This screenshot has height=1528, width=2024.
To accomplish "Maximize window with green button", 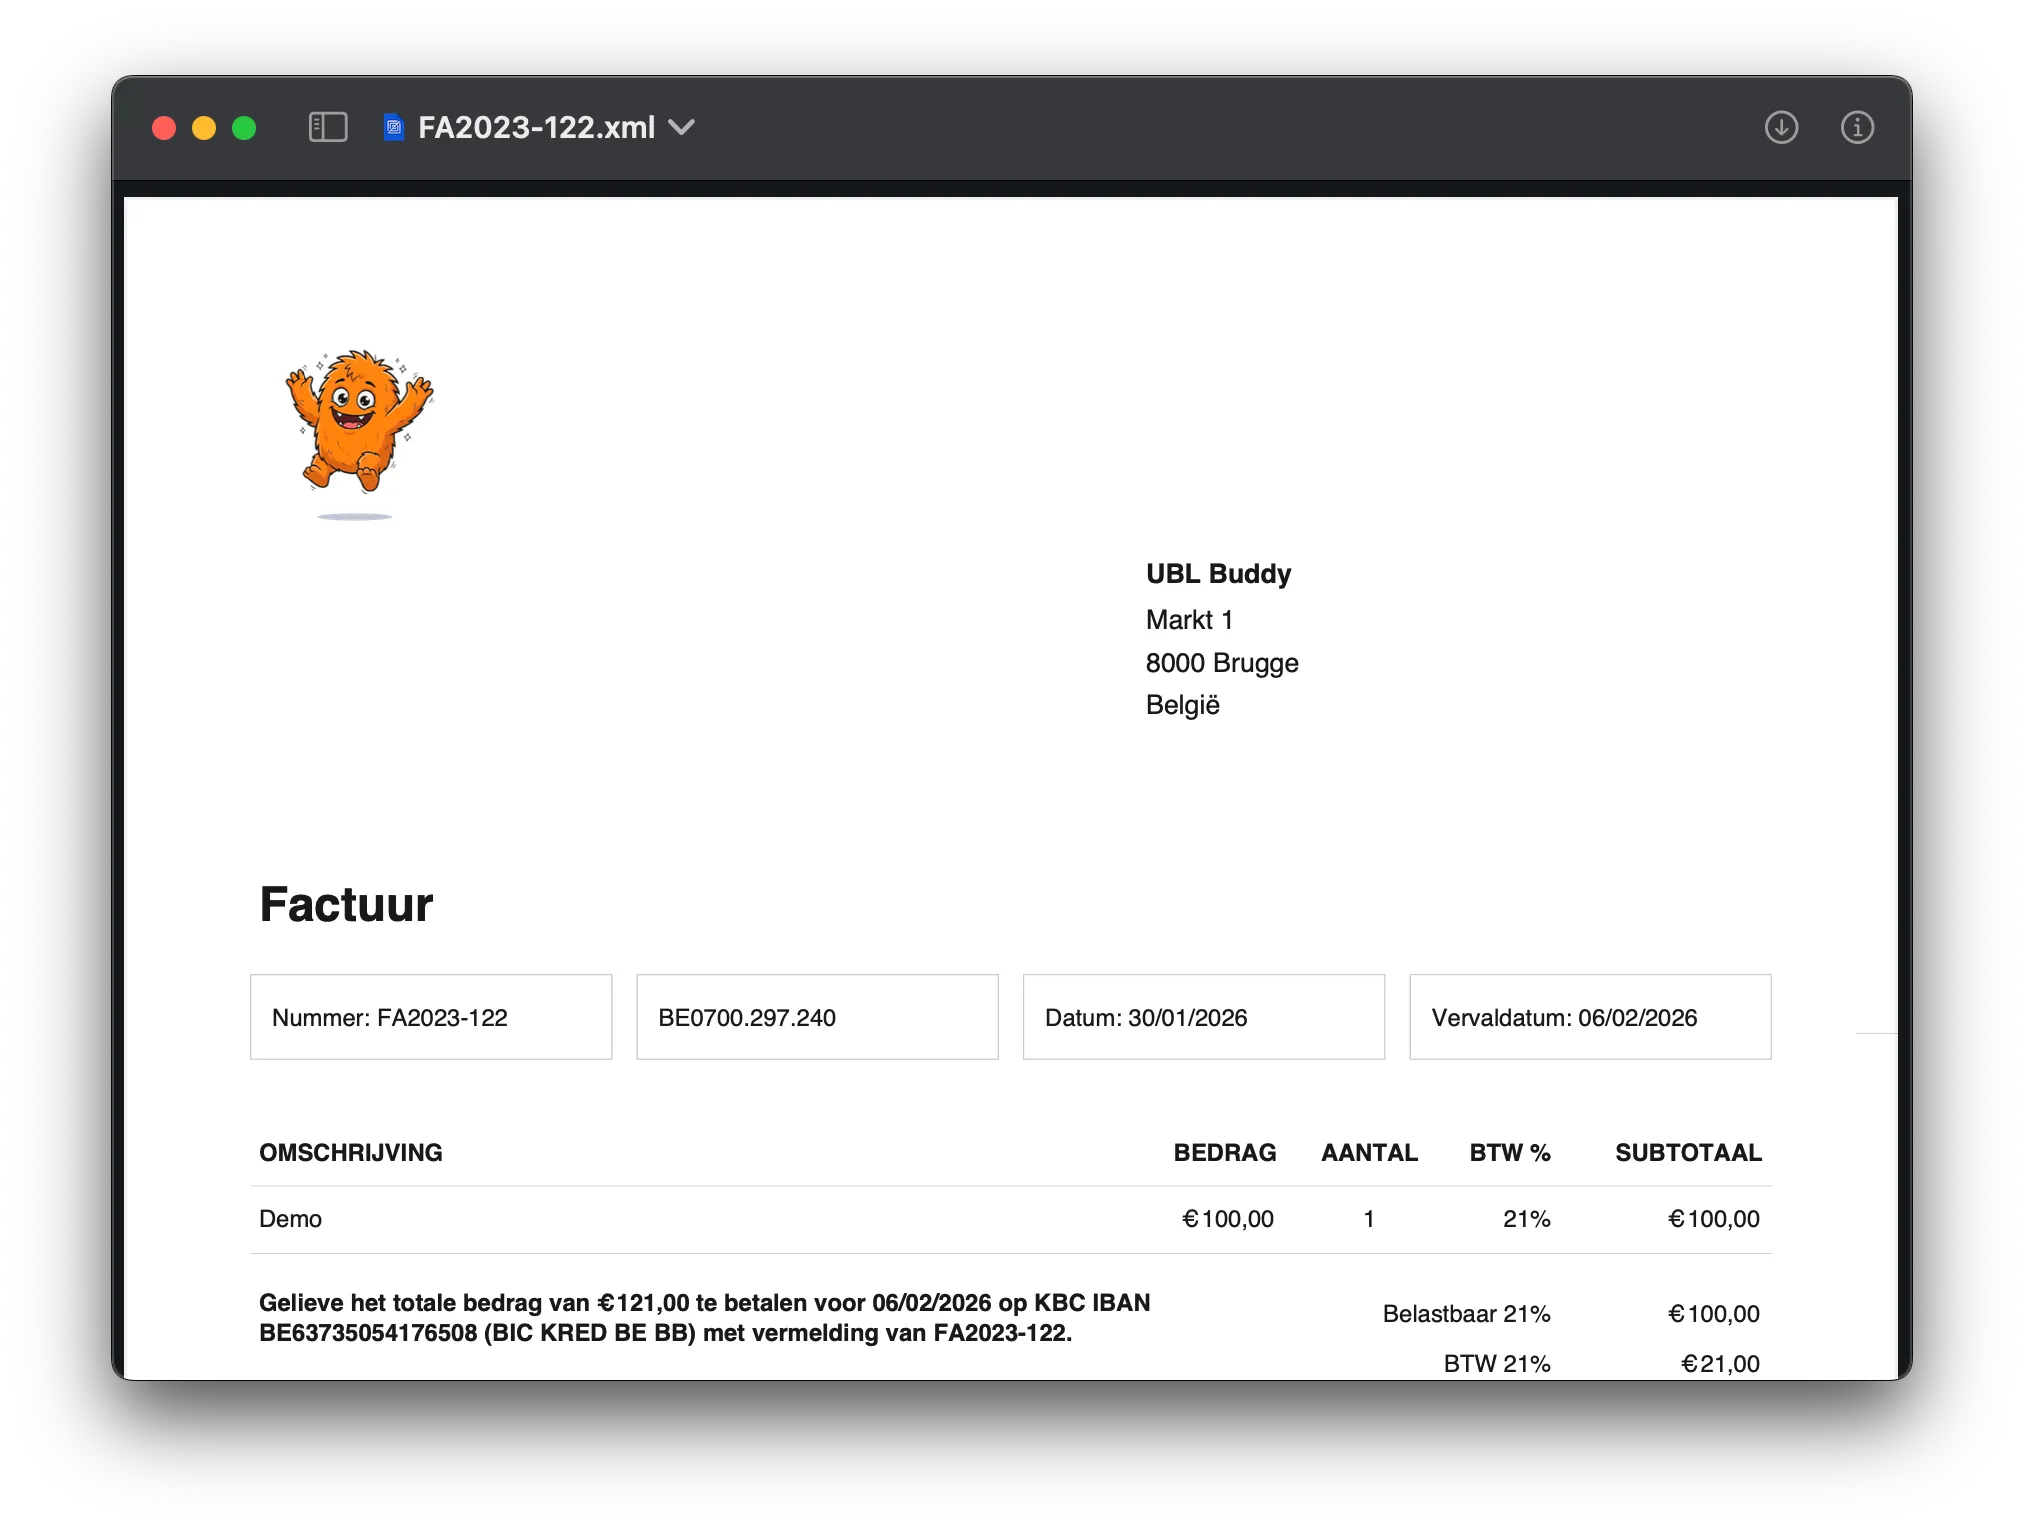I will (244, 128).
